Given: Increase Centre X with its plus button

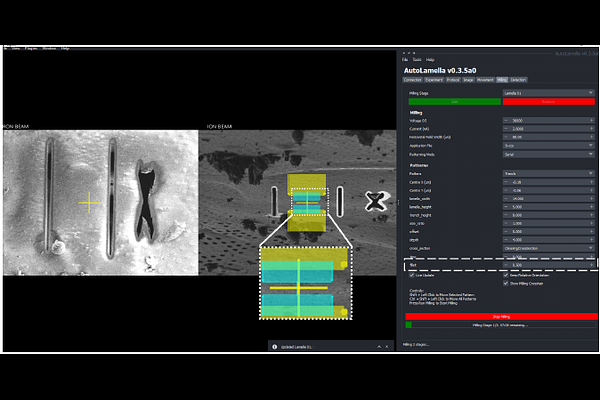Looking at the screenshot, I should click(x=591, y=182).
